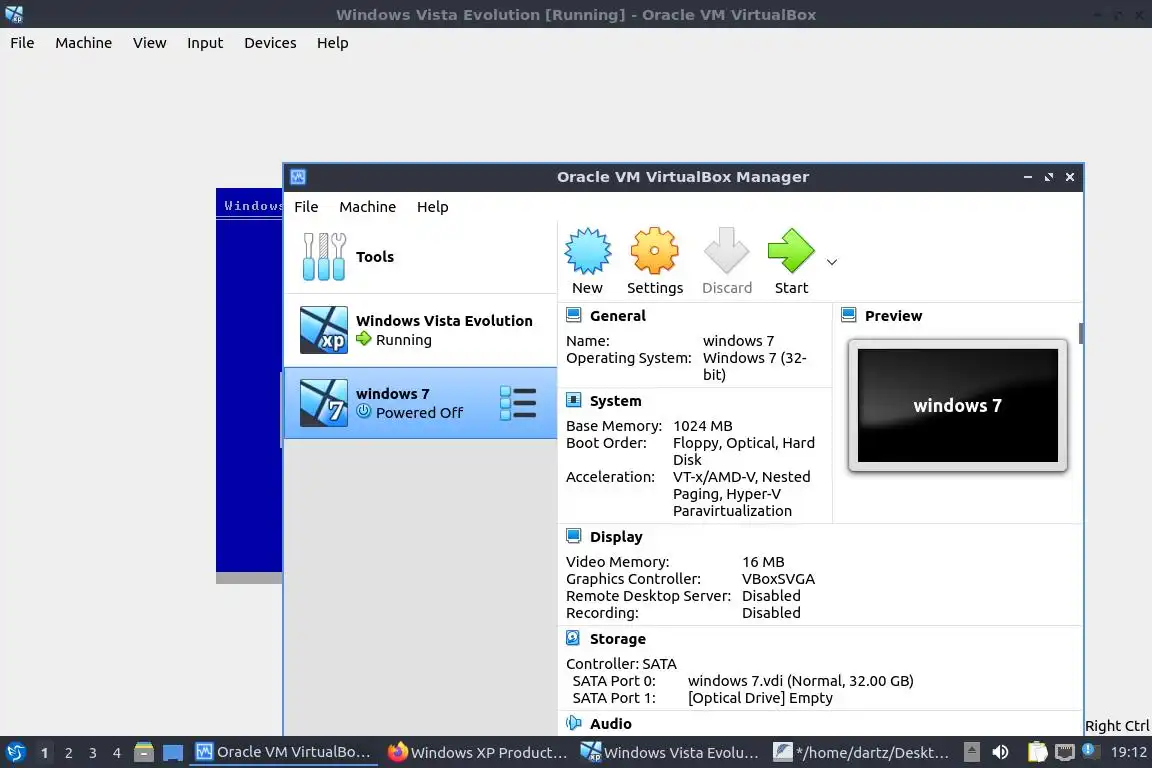Click the Discard arrow icon

point(726,251)
